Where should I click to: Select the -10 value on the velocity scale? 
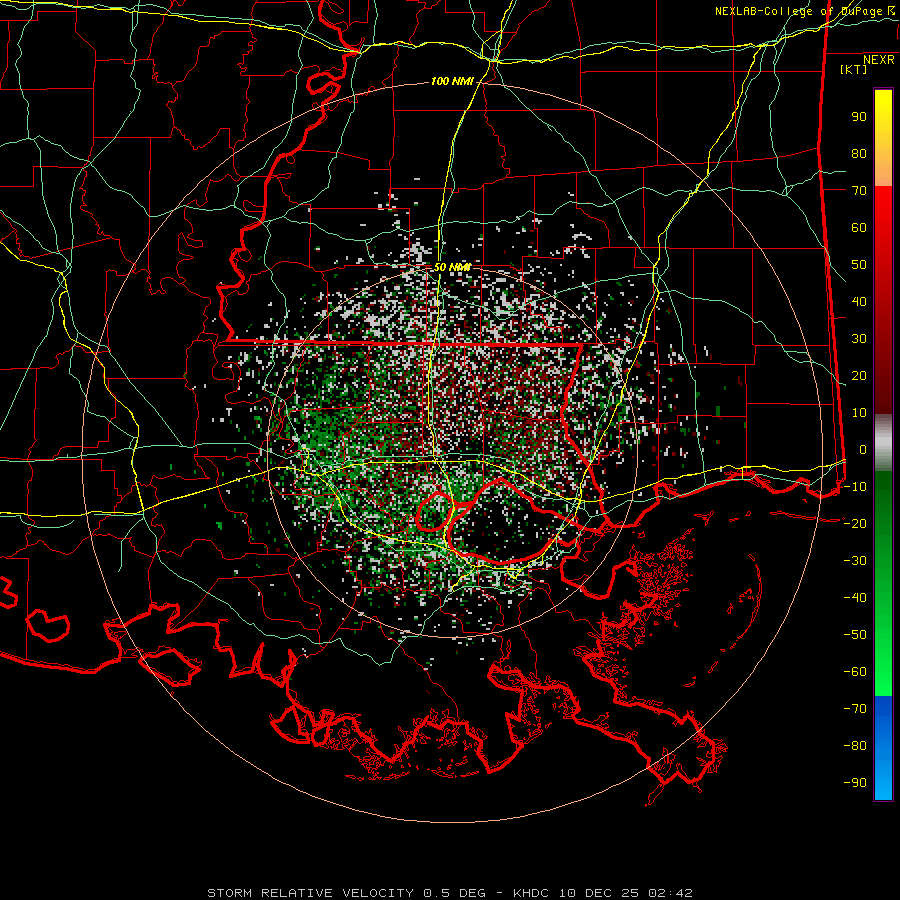pos(855,487)
